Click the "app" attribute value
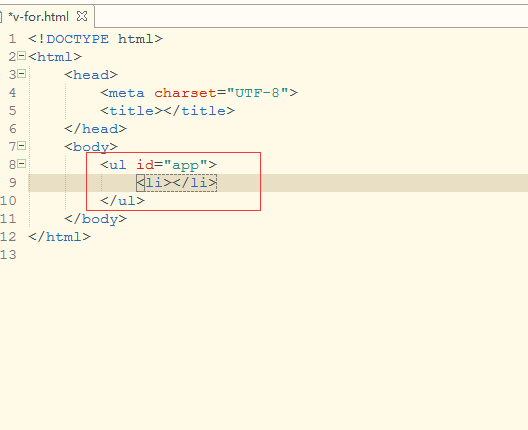 click(185, 165)
